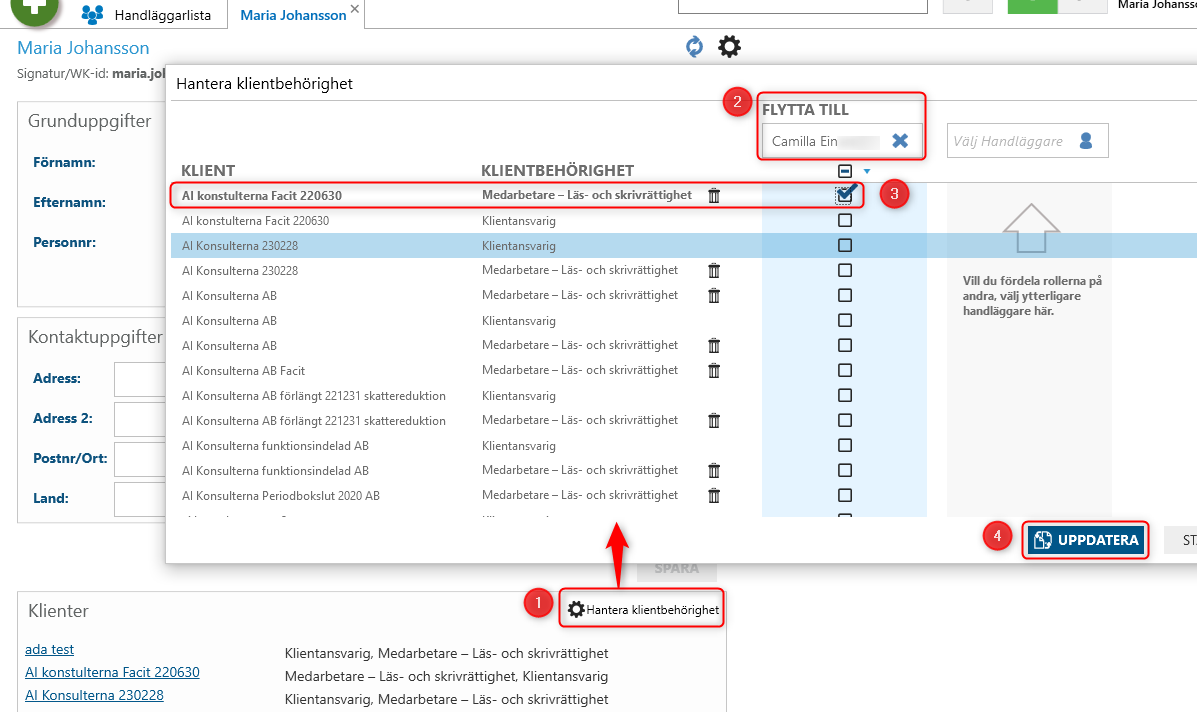Image resolution: width=1197 pixels, height=712 pixels.
Task: Click the AI Konsulterna AB Facit client name
Action: pos(244,370)
